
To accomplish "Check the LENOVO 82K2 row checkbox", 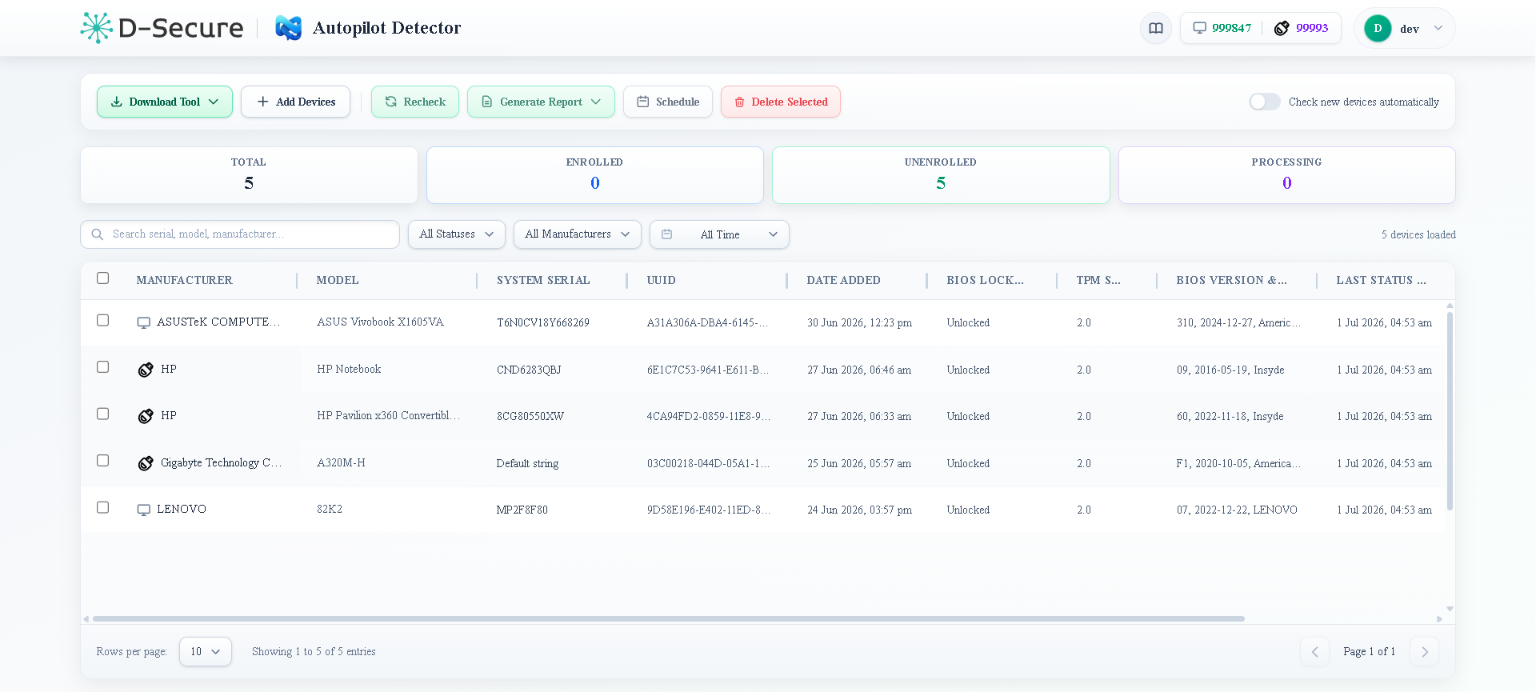I will click(103, 507).
